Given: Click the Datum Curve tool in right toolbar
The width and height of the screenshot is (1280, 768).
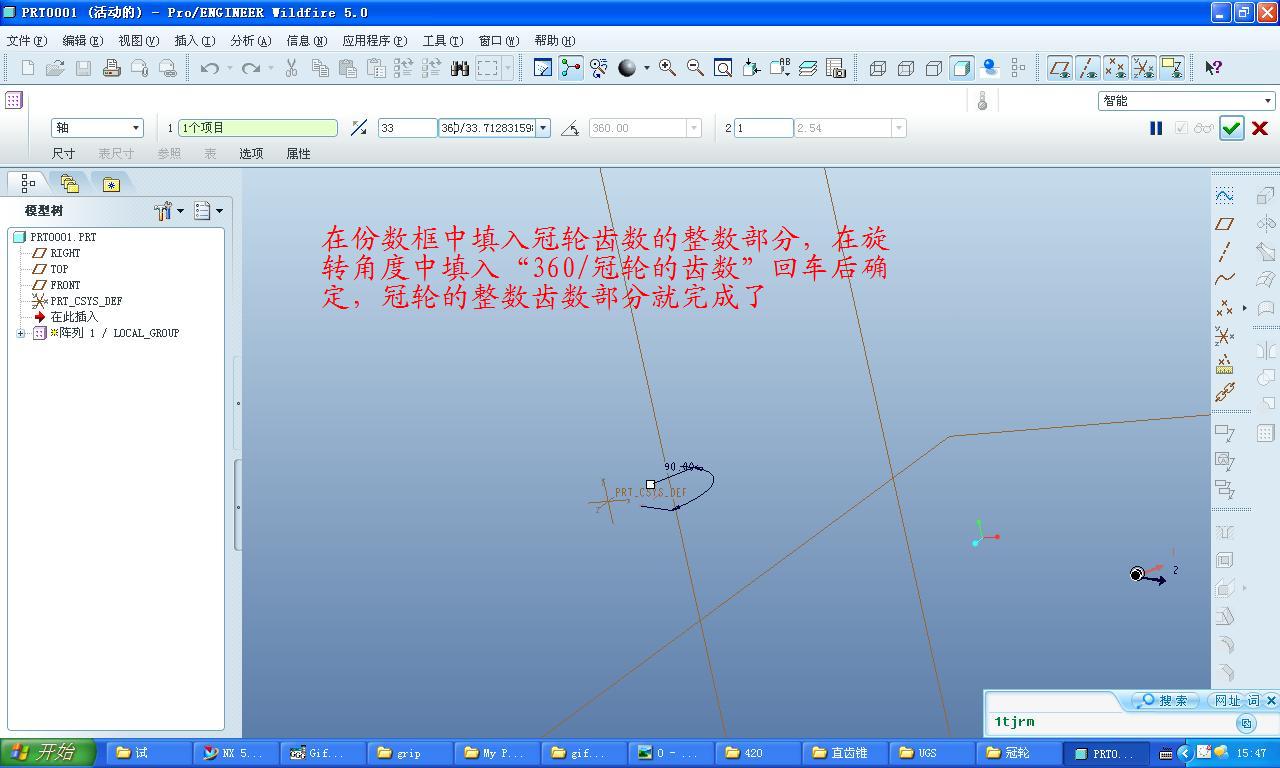Looking at the screenshot, I should (x=1224, y=280).
